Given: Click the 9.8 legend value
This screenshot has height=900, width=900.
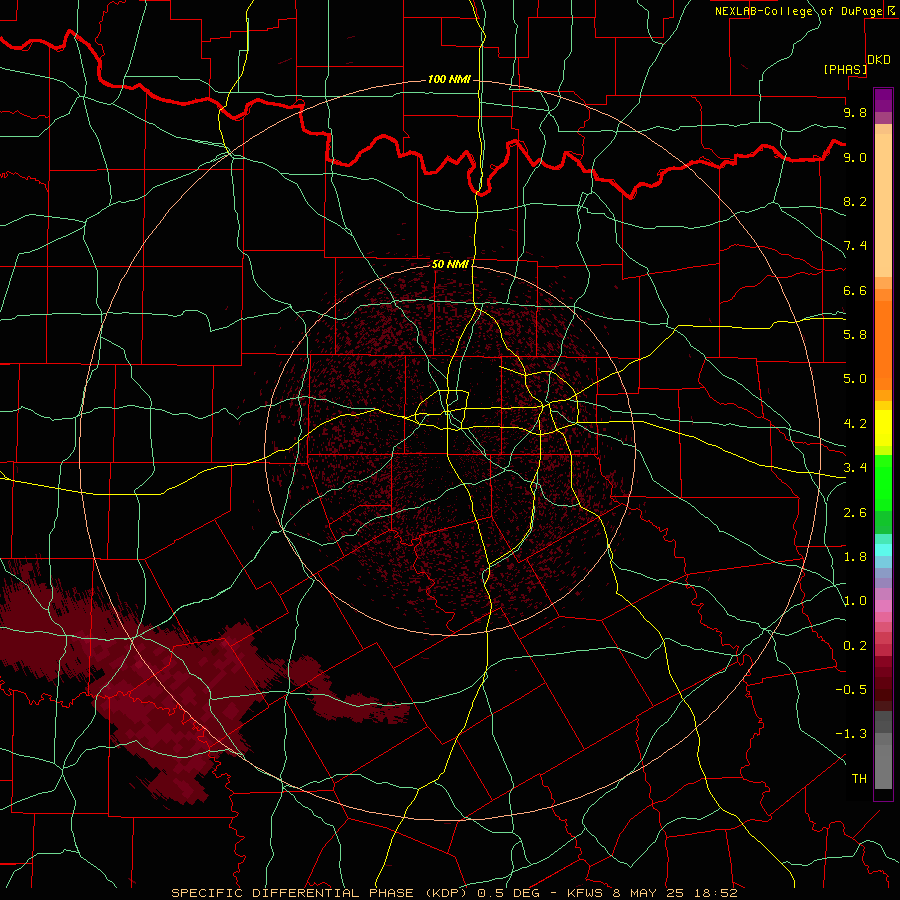Looking at the screenshot, I should tap(855, 112).
